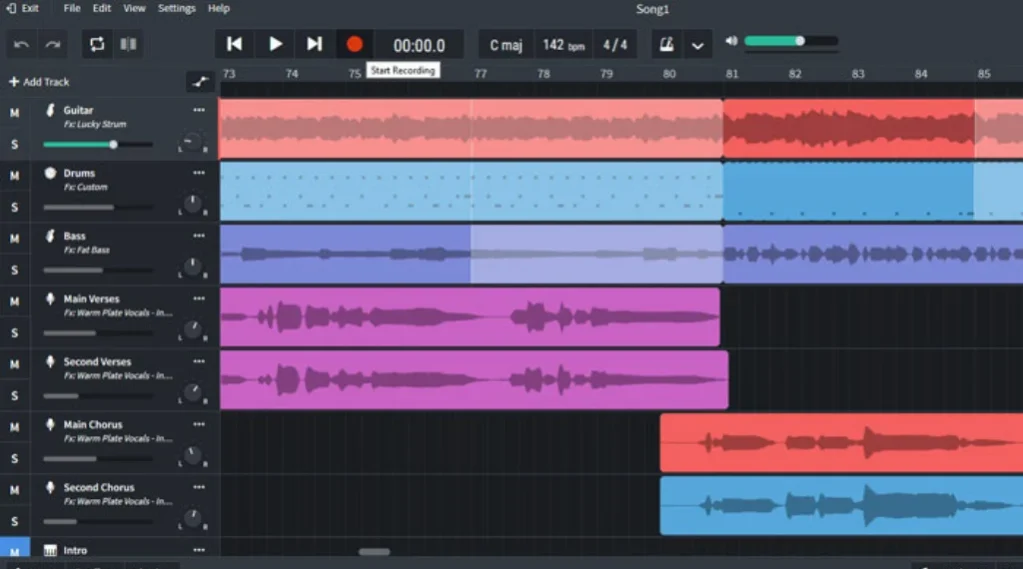Open the Help menu

point(219,8)
